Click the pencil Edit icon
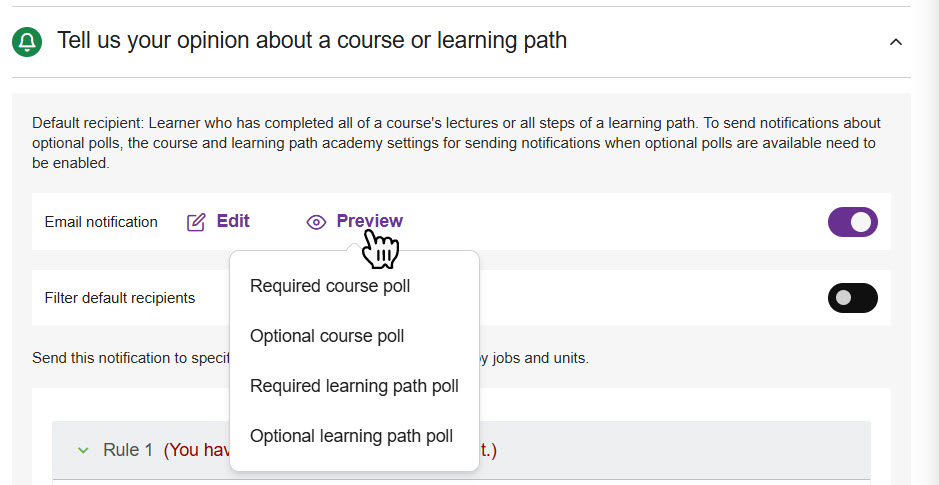 click(196, 222)
